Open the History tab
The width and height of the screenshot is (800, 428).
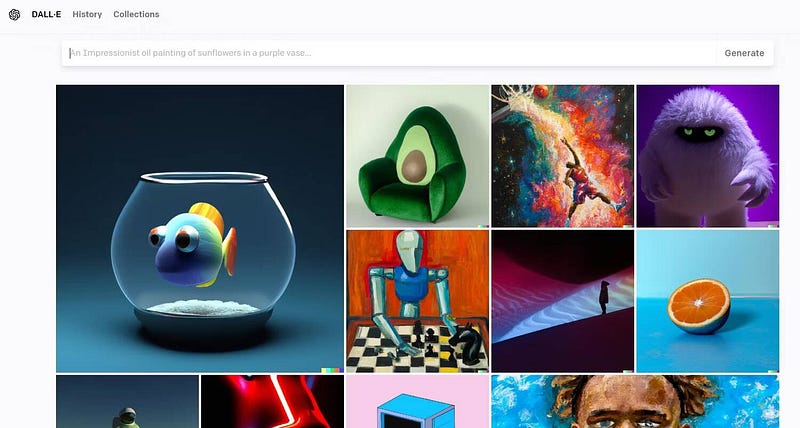point(87,14)
